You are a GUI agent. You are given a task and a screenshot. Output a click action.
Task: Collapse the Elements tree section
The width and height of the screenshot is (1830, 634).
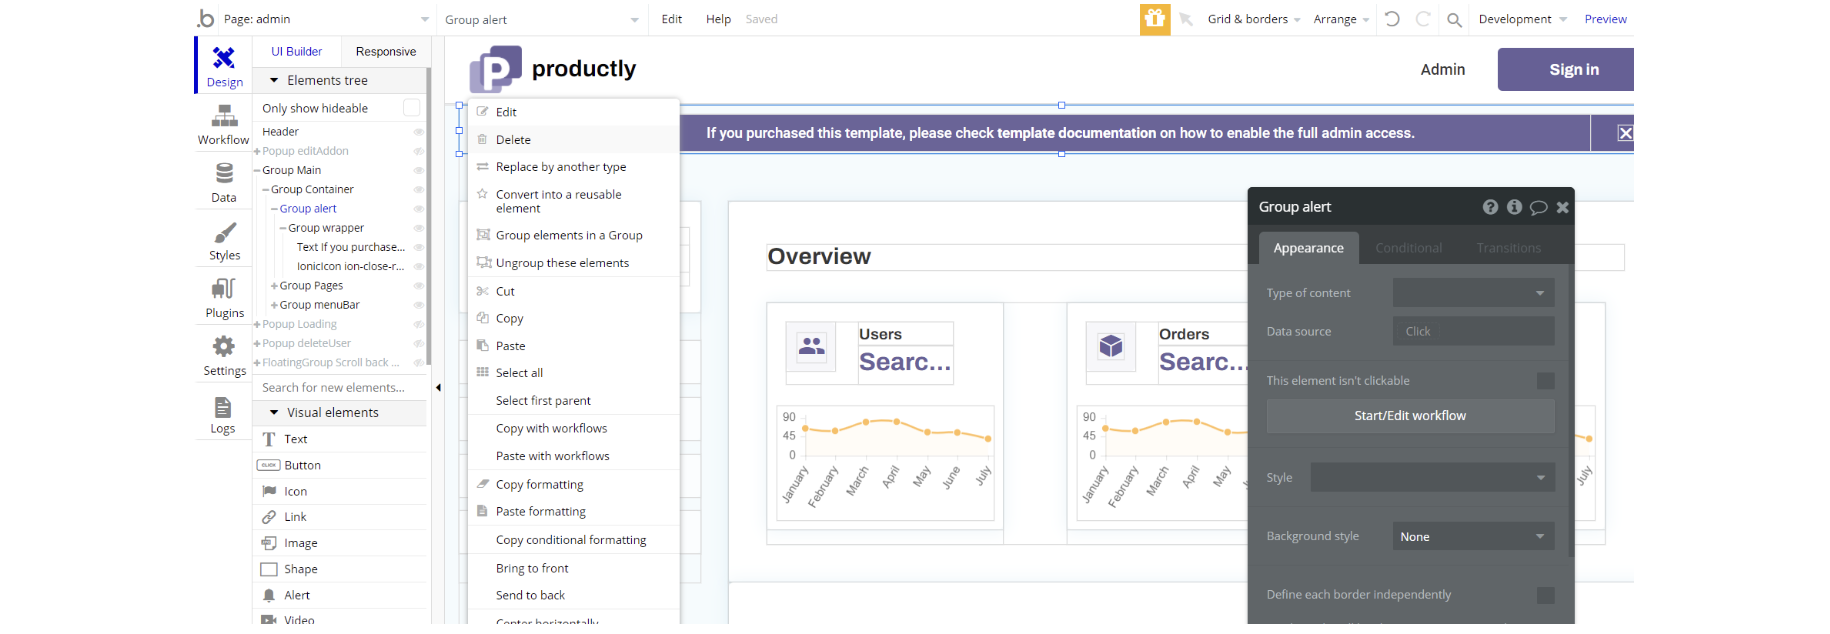pyautogui.click(x=274, y=80)
